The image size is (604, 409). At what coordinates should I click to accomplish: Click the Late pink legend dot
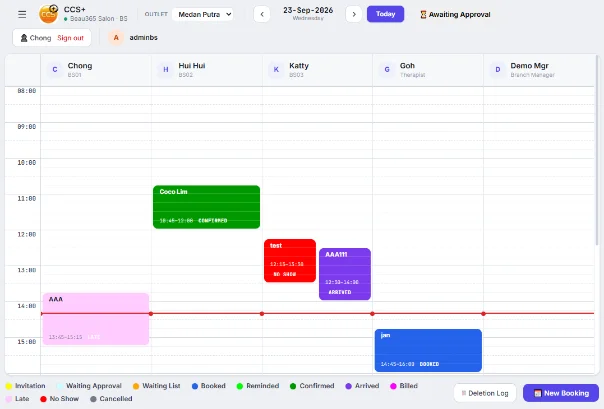(x=9, y=399)
